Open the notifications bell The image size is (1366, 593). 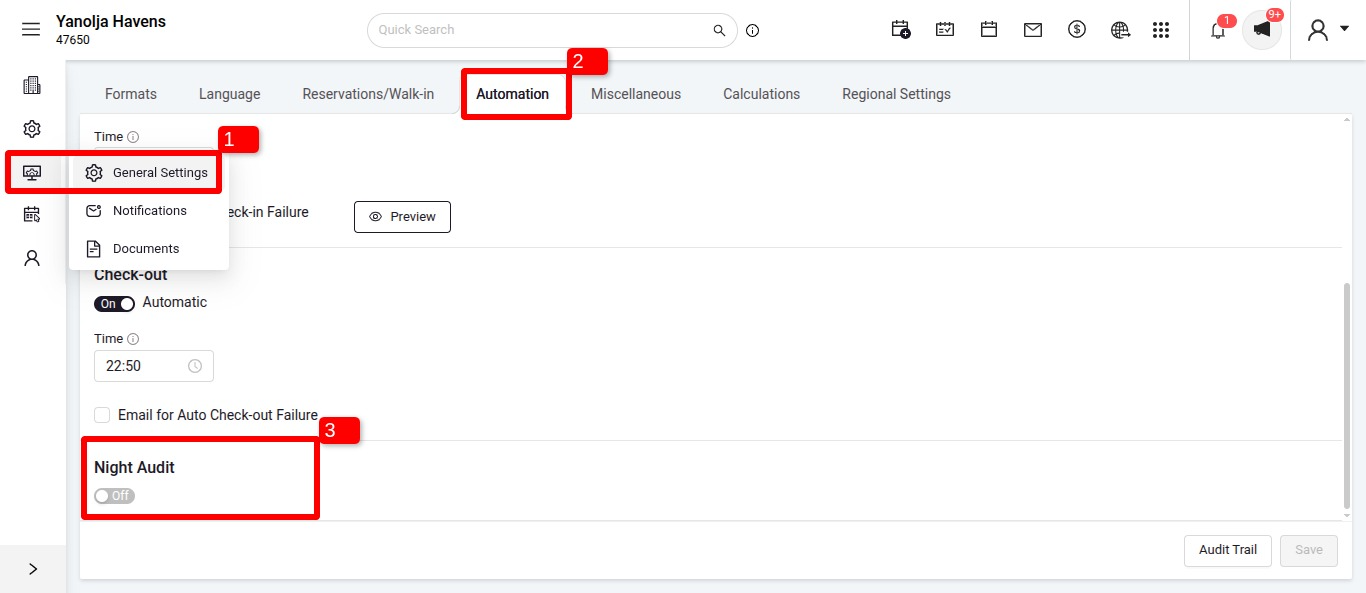[1217, 30]
